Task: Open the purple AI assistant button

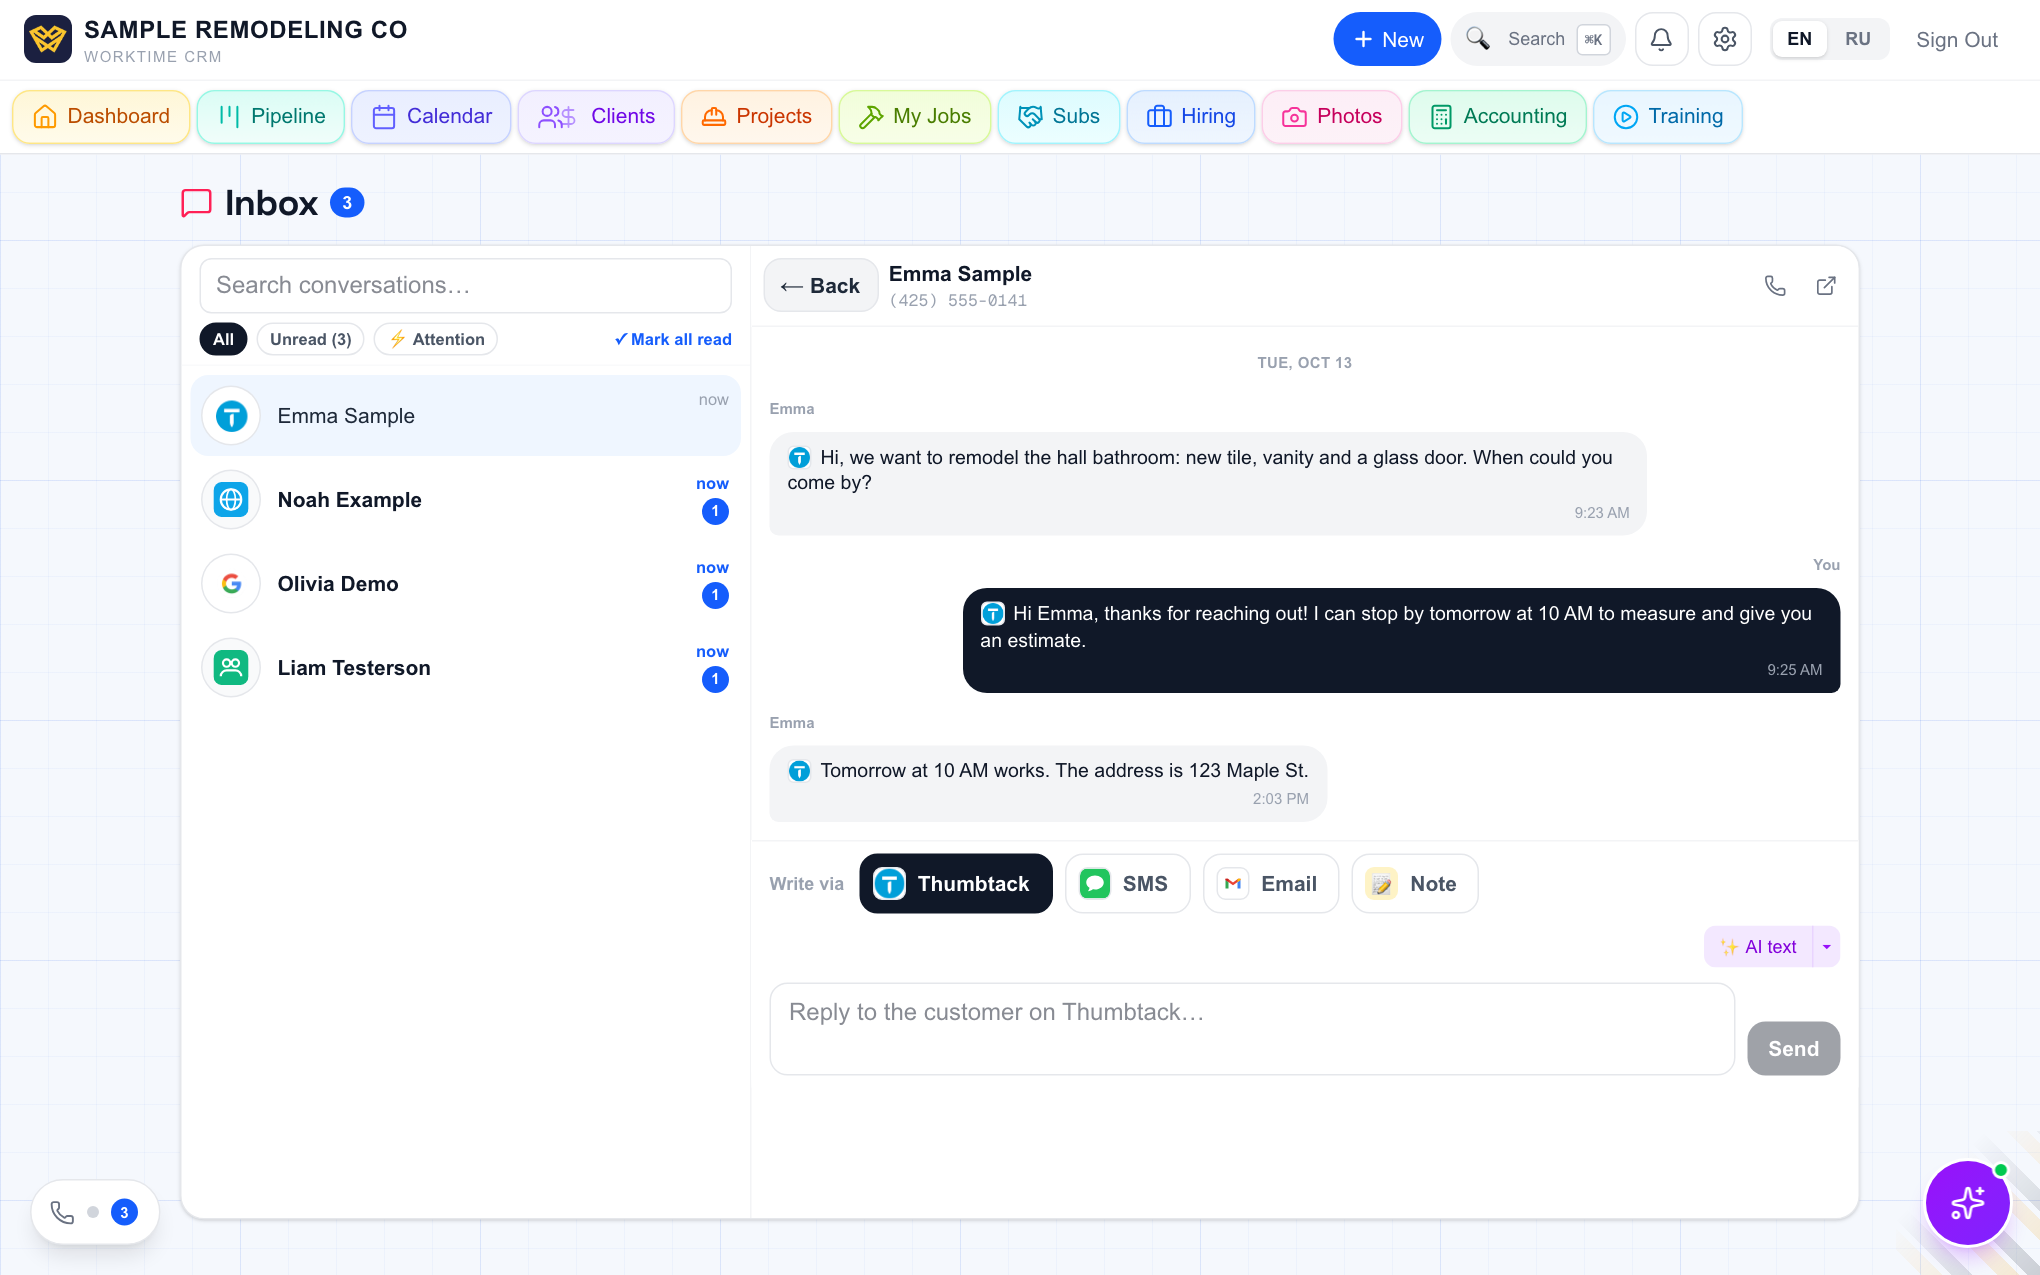Action: [1967, 1202]
